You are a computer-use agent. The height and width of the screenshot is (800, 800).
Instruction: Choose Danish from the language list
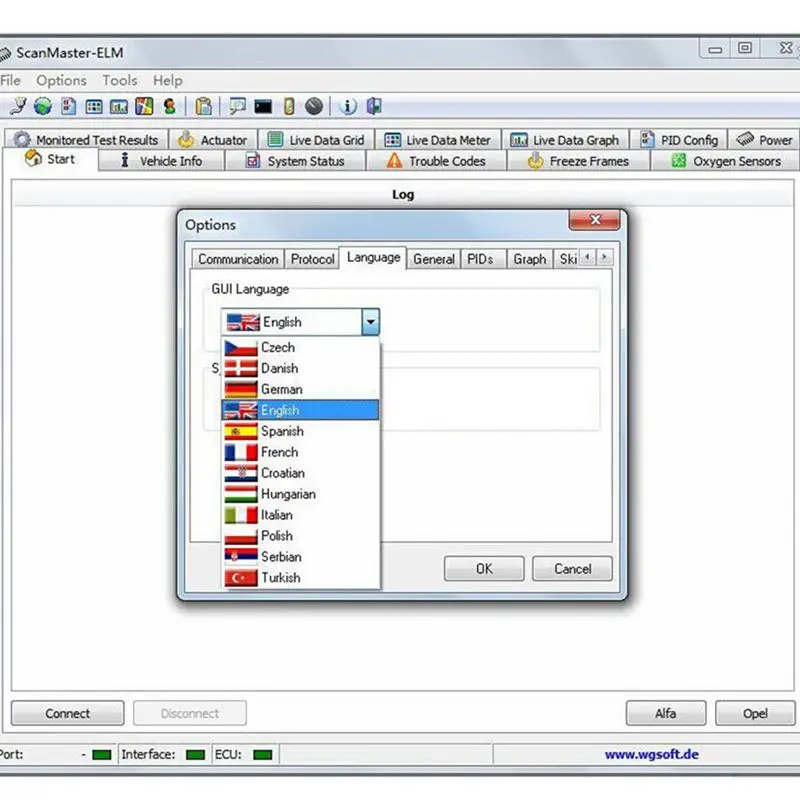coord(301,368)
